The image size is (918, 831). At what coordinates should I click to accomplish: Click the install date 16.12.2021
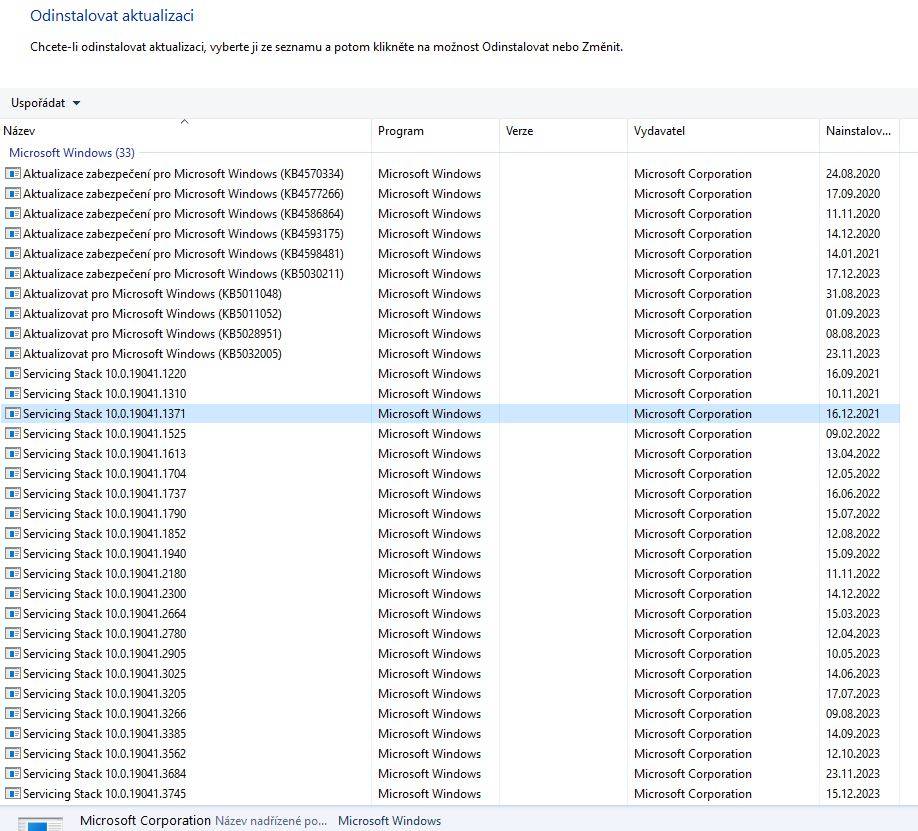point(852,413)
